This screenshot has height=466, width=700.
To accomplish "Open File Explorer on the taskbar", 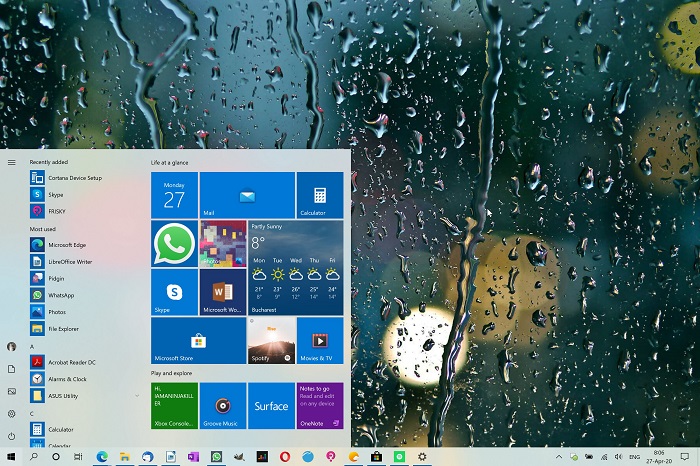I will click(x=125, y=457).
